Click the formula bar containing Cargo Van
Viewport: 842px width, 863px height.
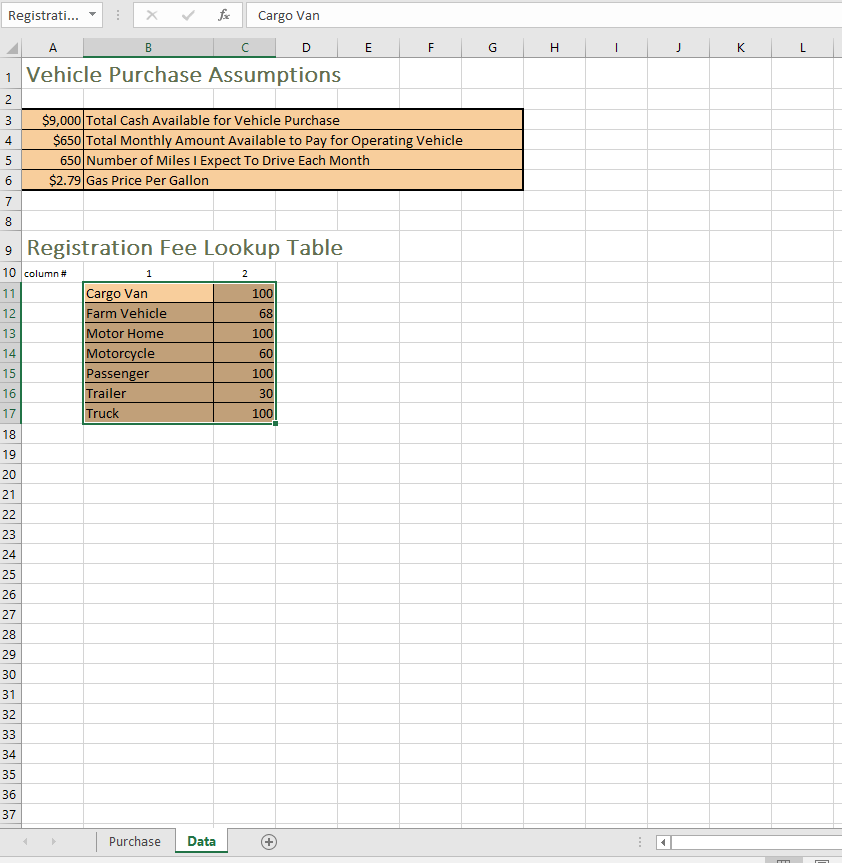[544, 15]
